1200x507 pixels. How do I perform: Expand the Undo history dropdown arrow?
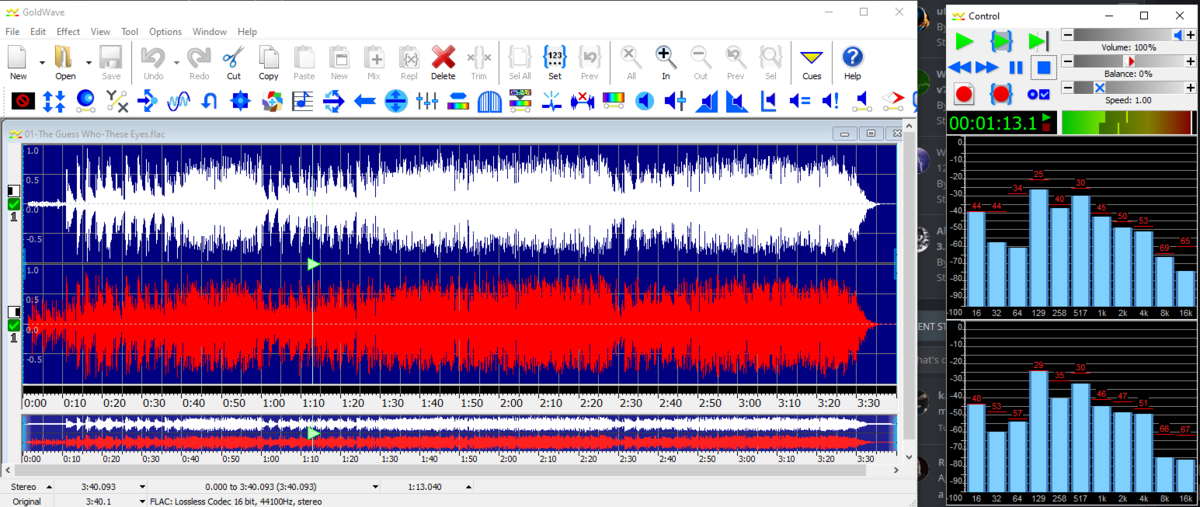coord(176,62)
